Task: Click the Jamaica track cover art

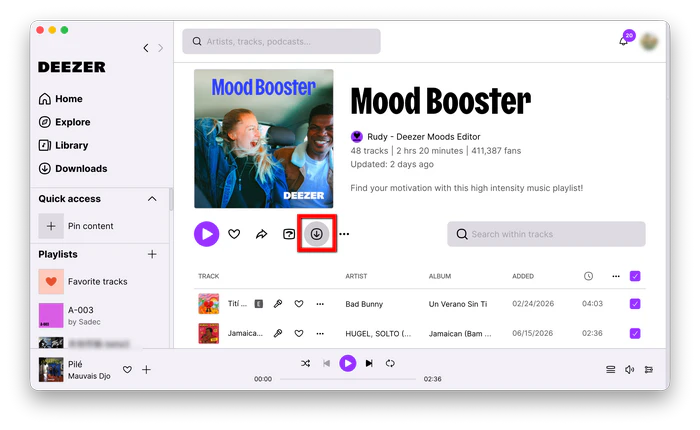Action: [x=208, y=333]
